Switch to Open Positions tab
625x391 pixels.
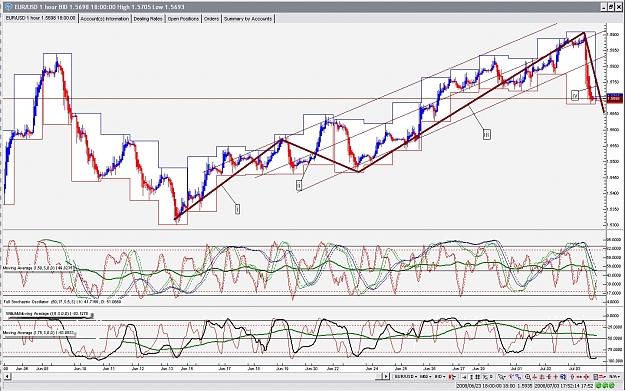click(x=183, y=19)
